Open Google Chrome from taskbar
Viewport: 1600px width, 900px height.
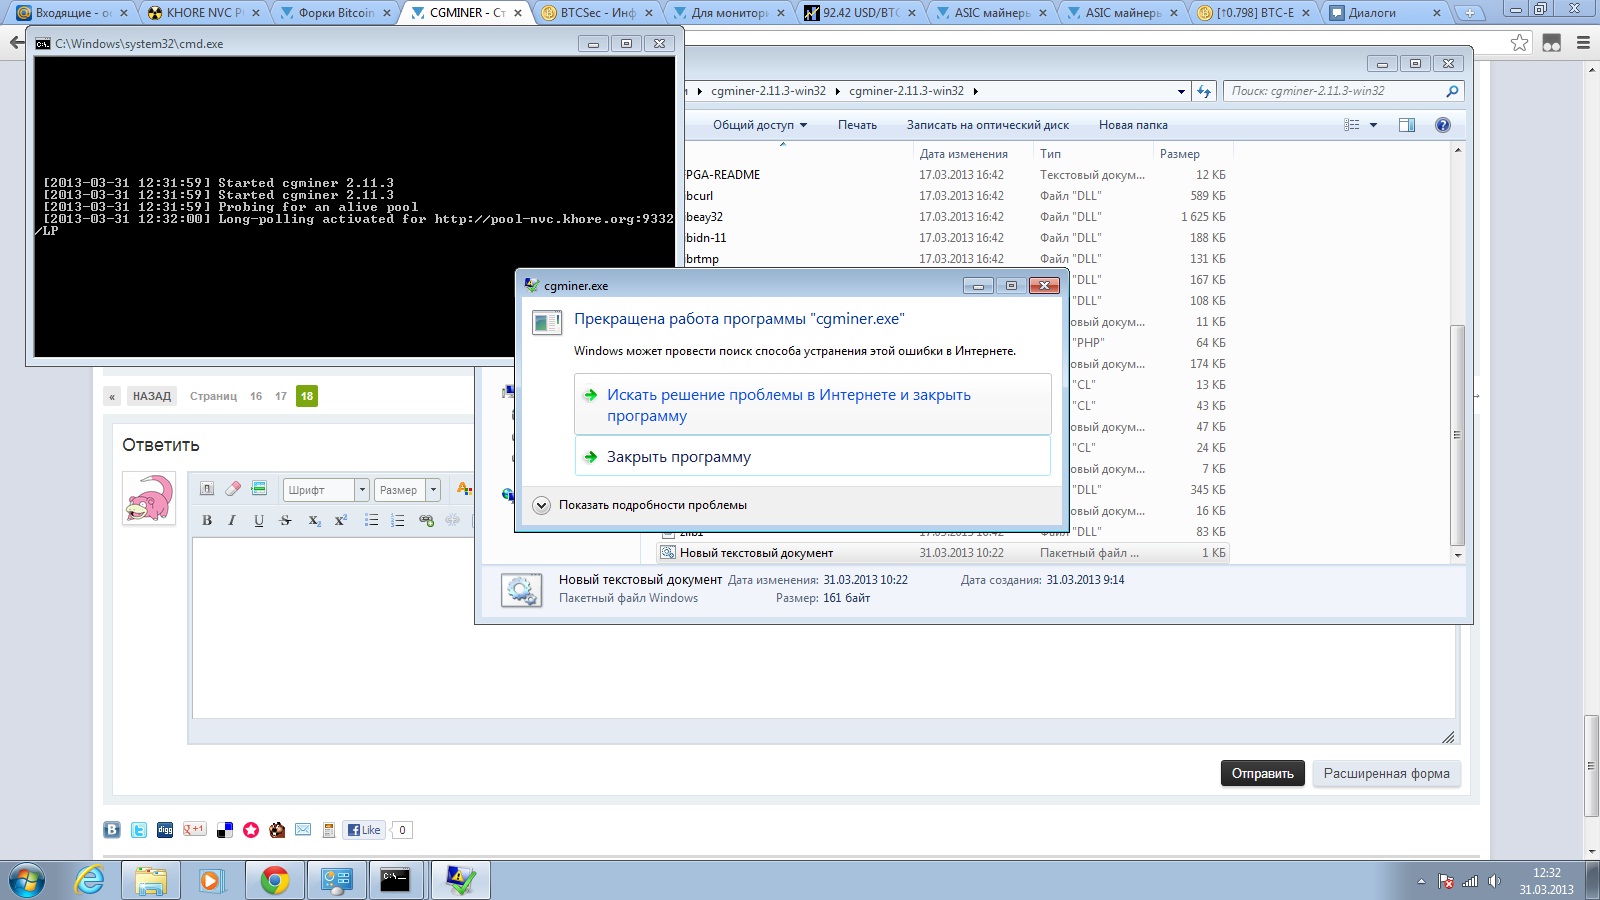(x=275, y=880)
